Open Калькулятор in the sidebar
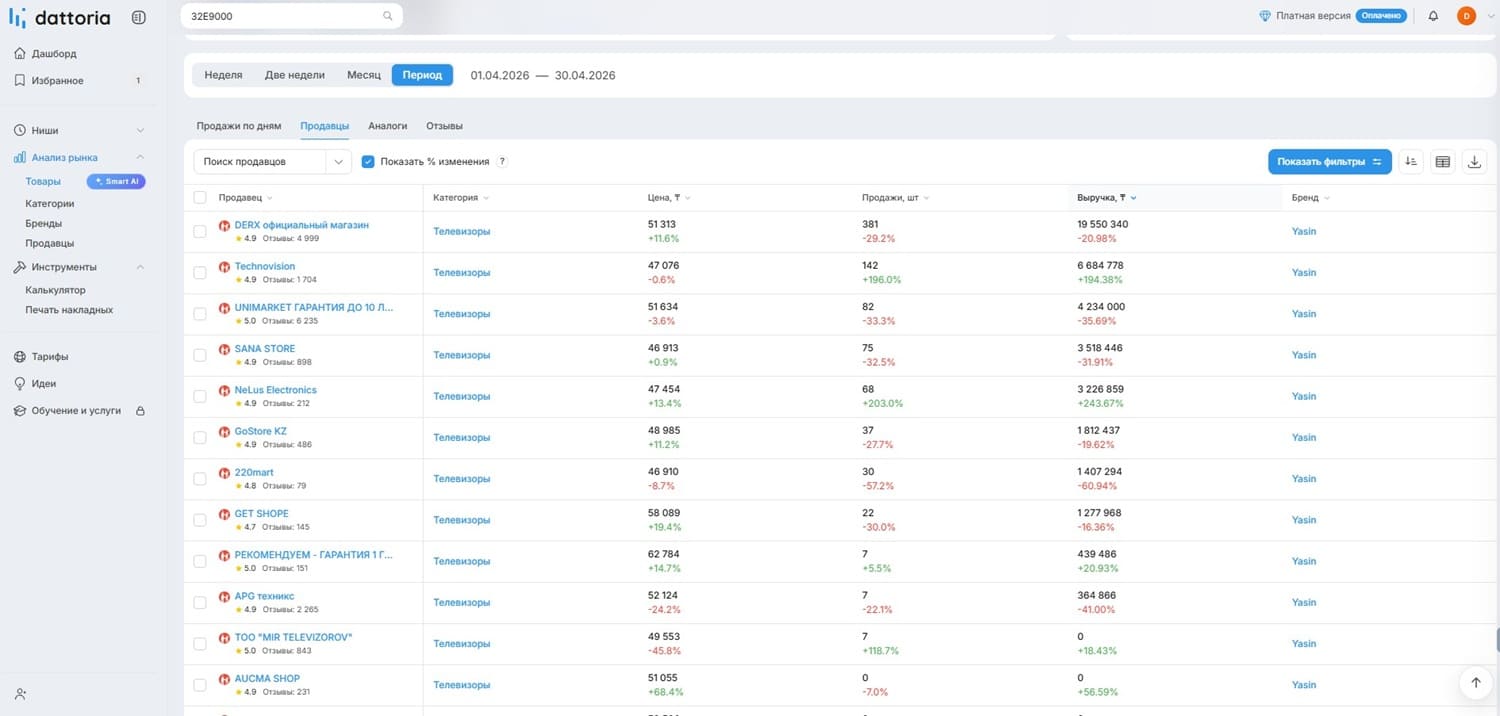1500x716 pixels. [x=56, y=291]
